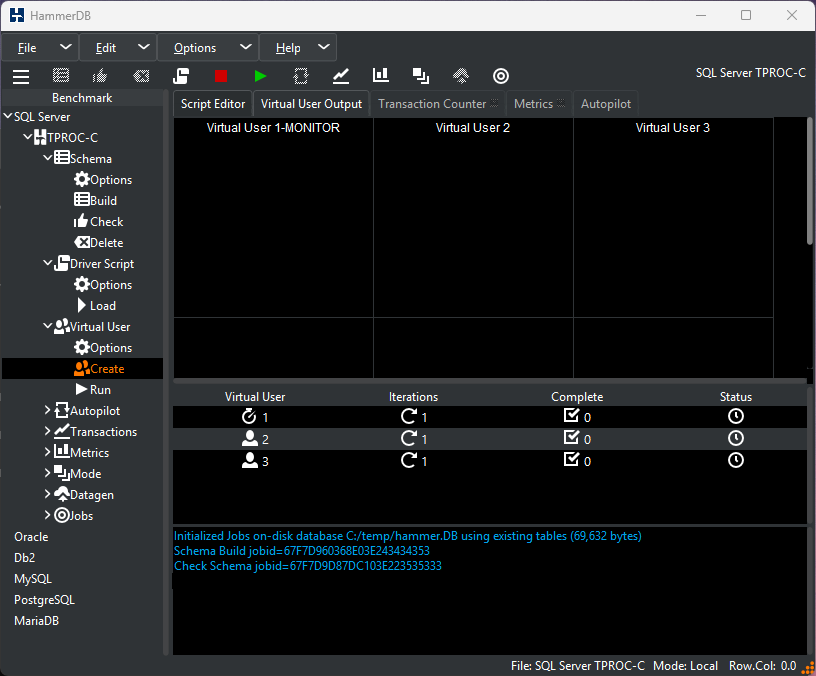The height and width of the screenshot is (676, 816).
Task: Click the Options menu dropdown arrow
Action: pyautogui.click(x=246, y=47)
